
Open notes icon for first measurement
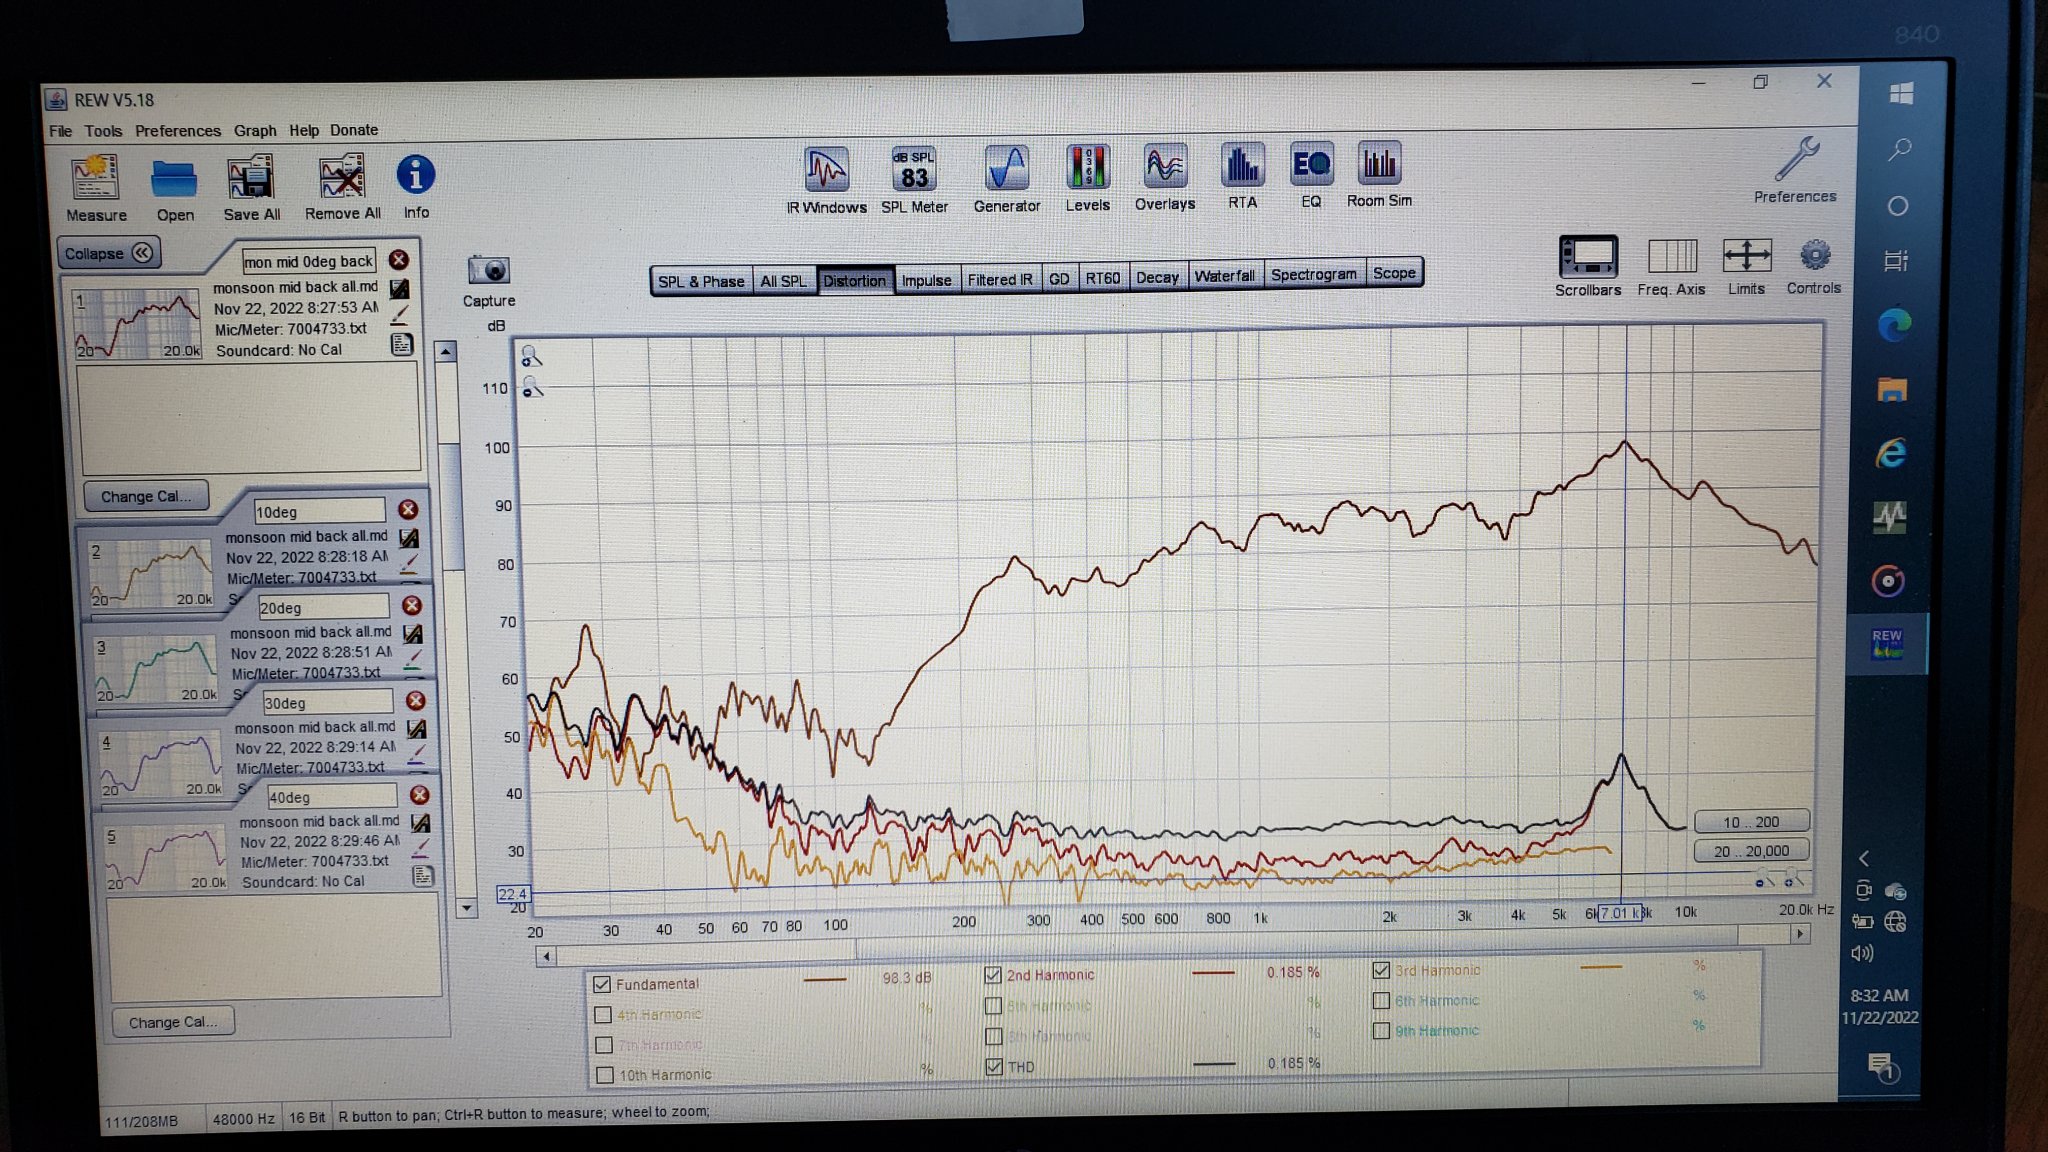click(402, 345)
